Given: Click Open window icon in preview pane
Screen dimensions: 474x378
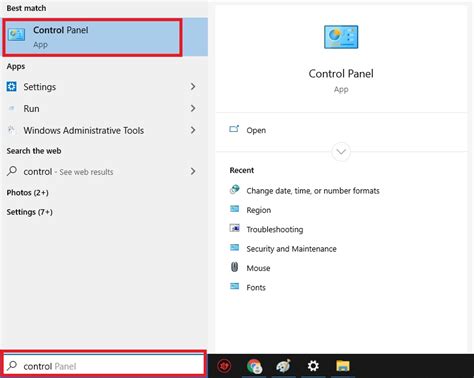Looking at the screenshot, I should pyautogui.click(x=234, y=129).
